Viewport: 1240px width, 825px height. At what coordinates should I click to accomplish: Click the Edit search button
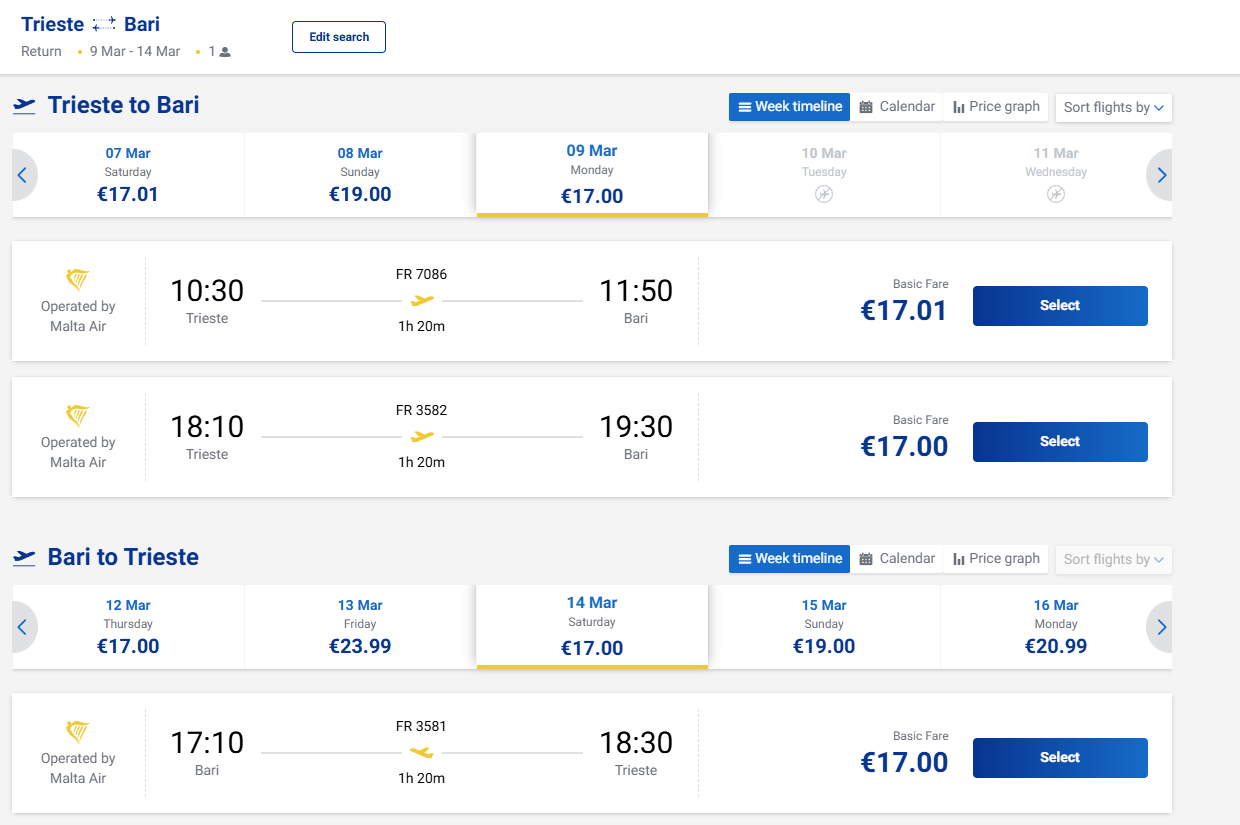(x=338, y=37)
